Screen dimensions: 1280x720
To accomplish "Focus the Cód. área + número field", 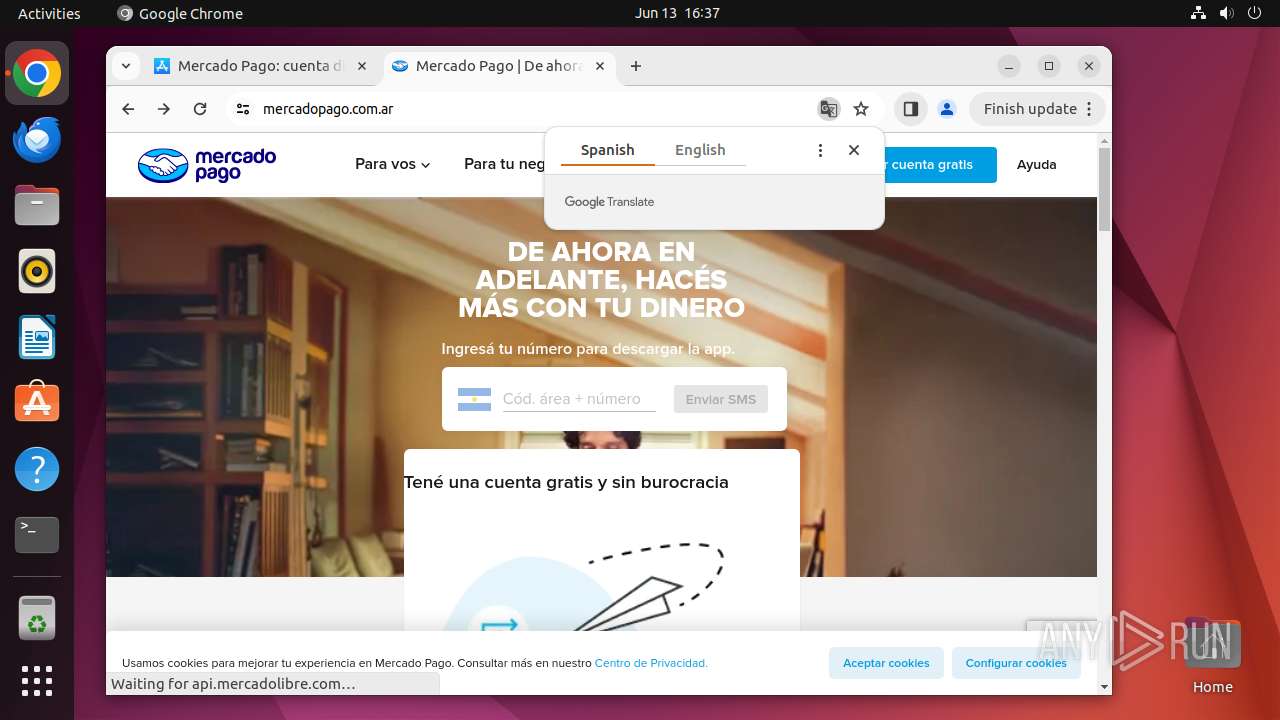I will pos(579,399).
